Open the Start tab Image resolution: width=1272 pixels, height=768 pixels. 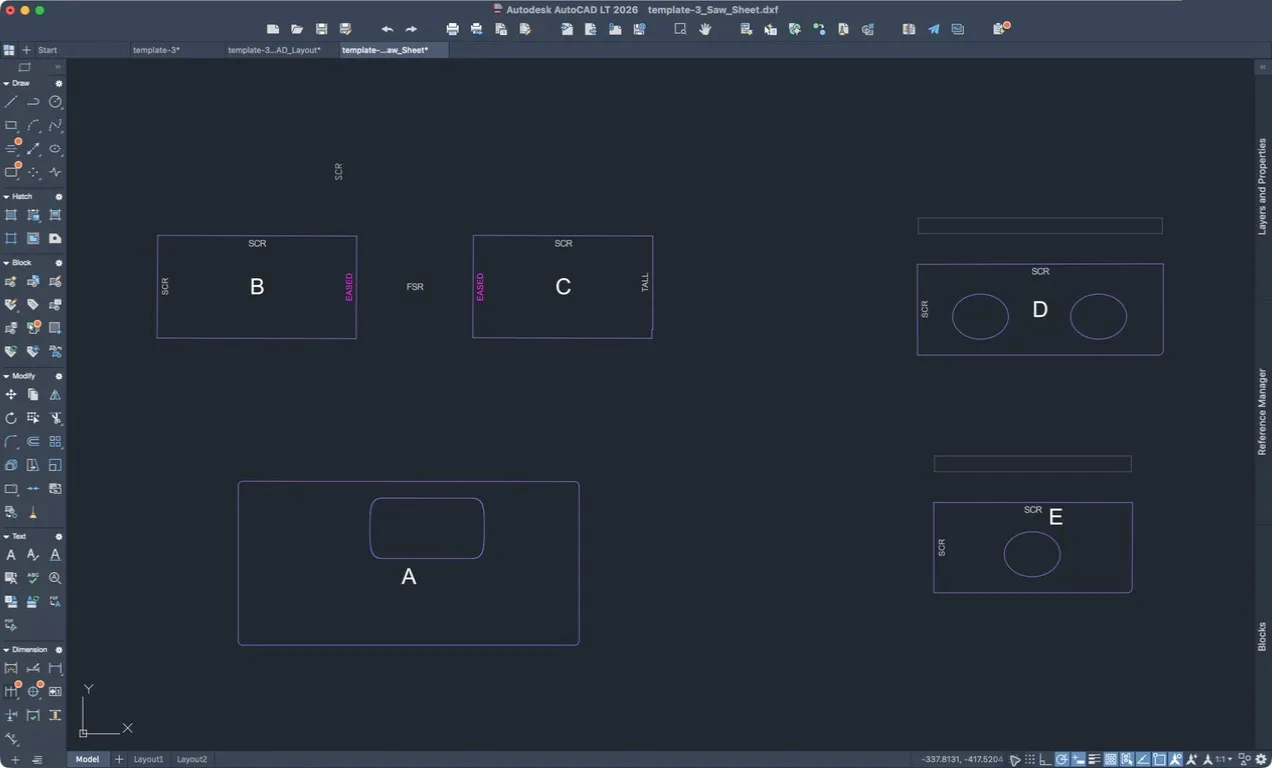tap(47, 50)
